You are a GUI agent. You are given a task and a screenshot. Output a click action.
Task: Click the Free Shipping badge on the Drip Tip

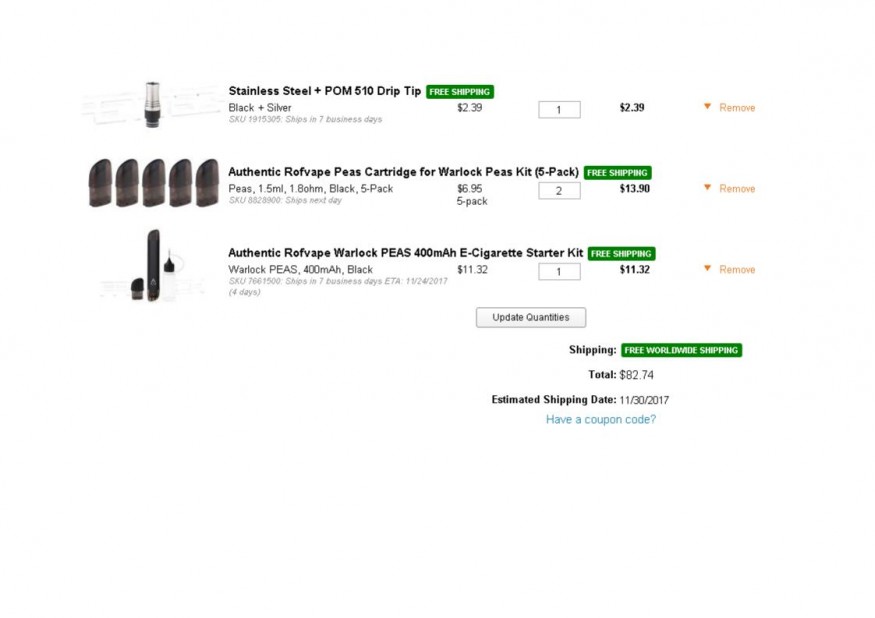460,92
